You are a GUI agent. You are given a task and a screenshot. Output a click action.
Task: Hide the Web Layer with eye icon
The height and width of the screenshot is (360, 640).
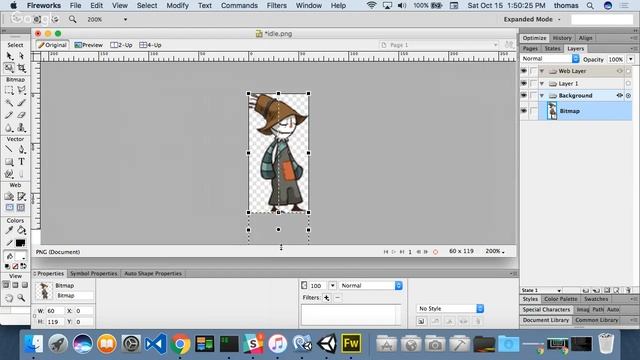[x=524, y=71]
